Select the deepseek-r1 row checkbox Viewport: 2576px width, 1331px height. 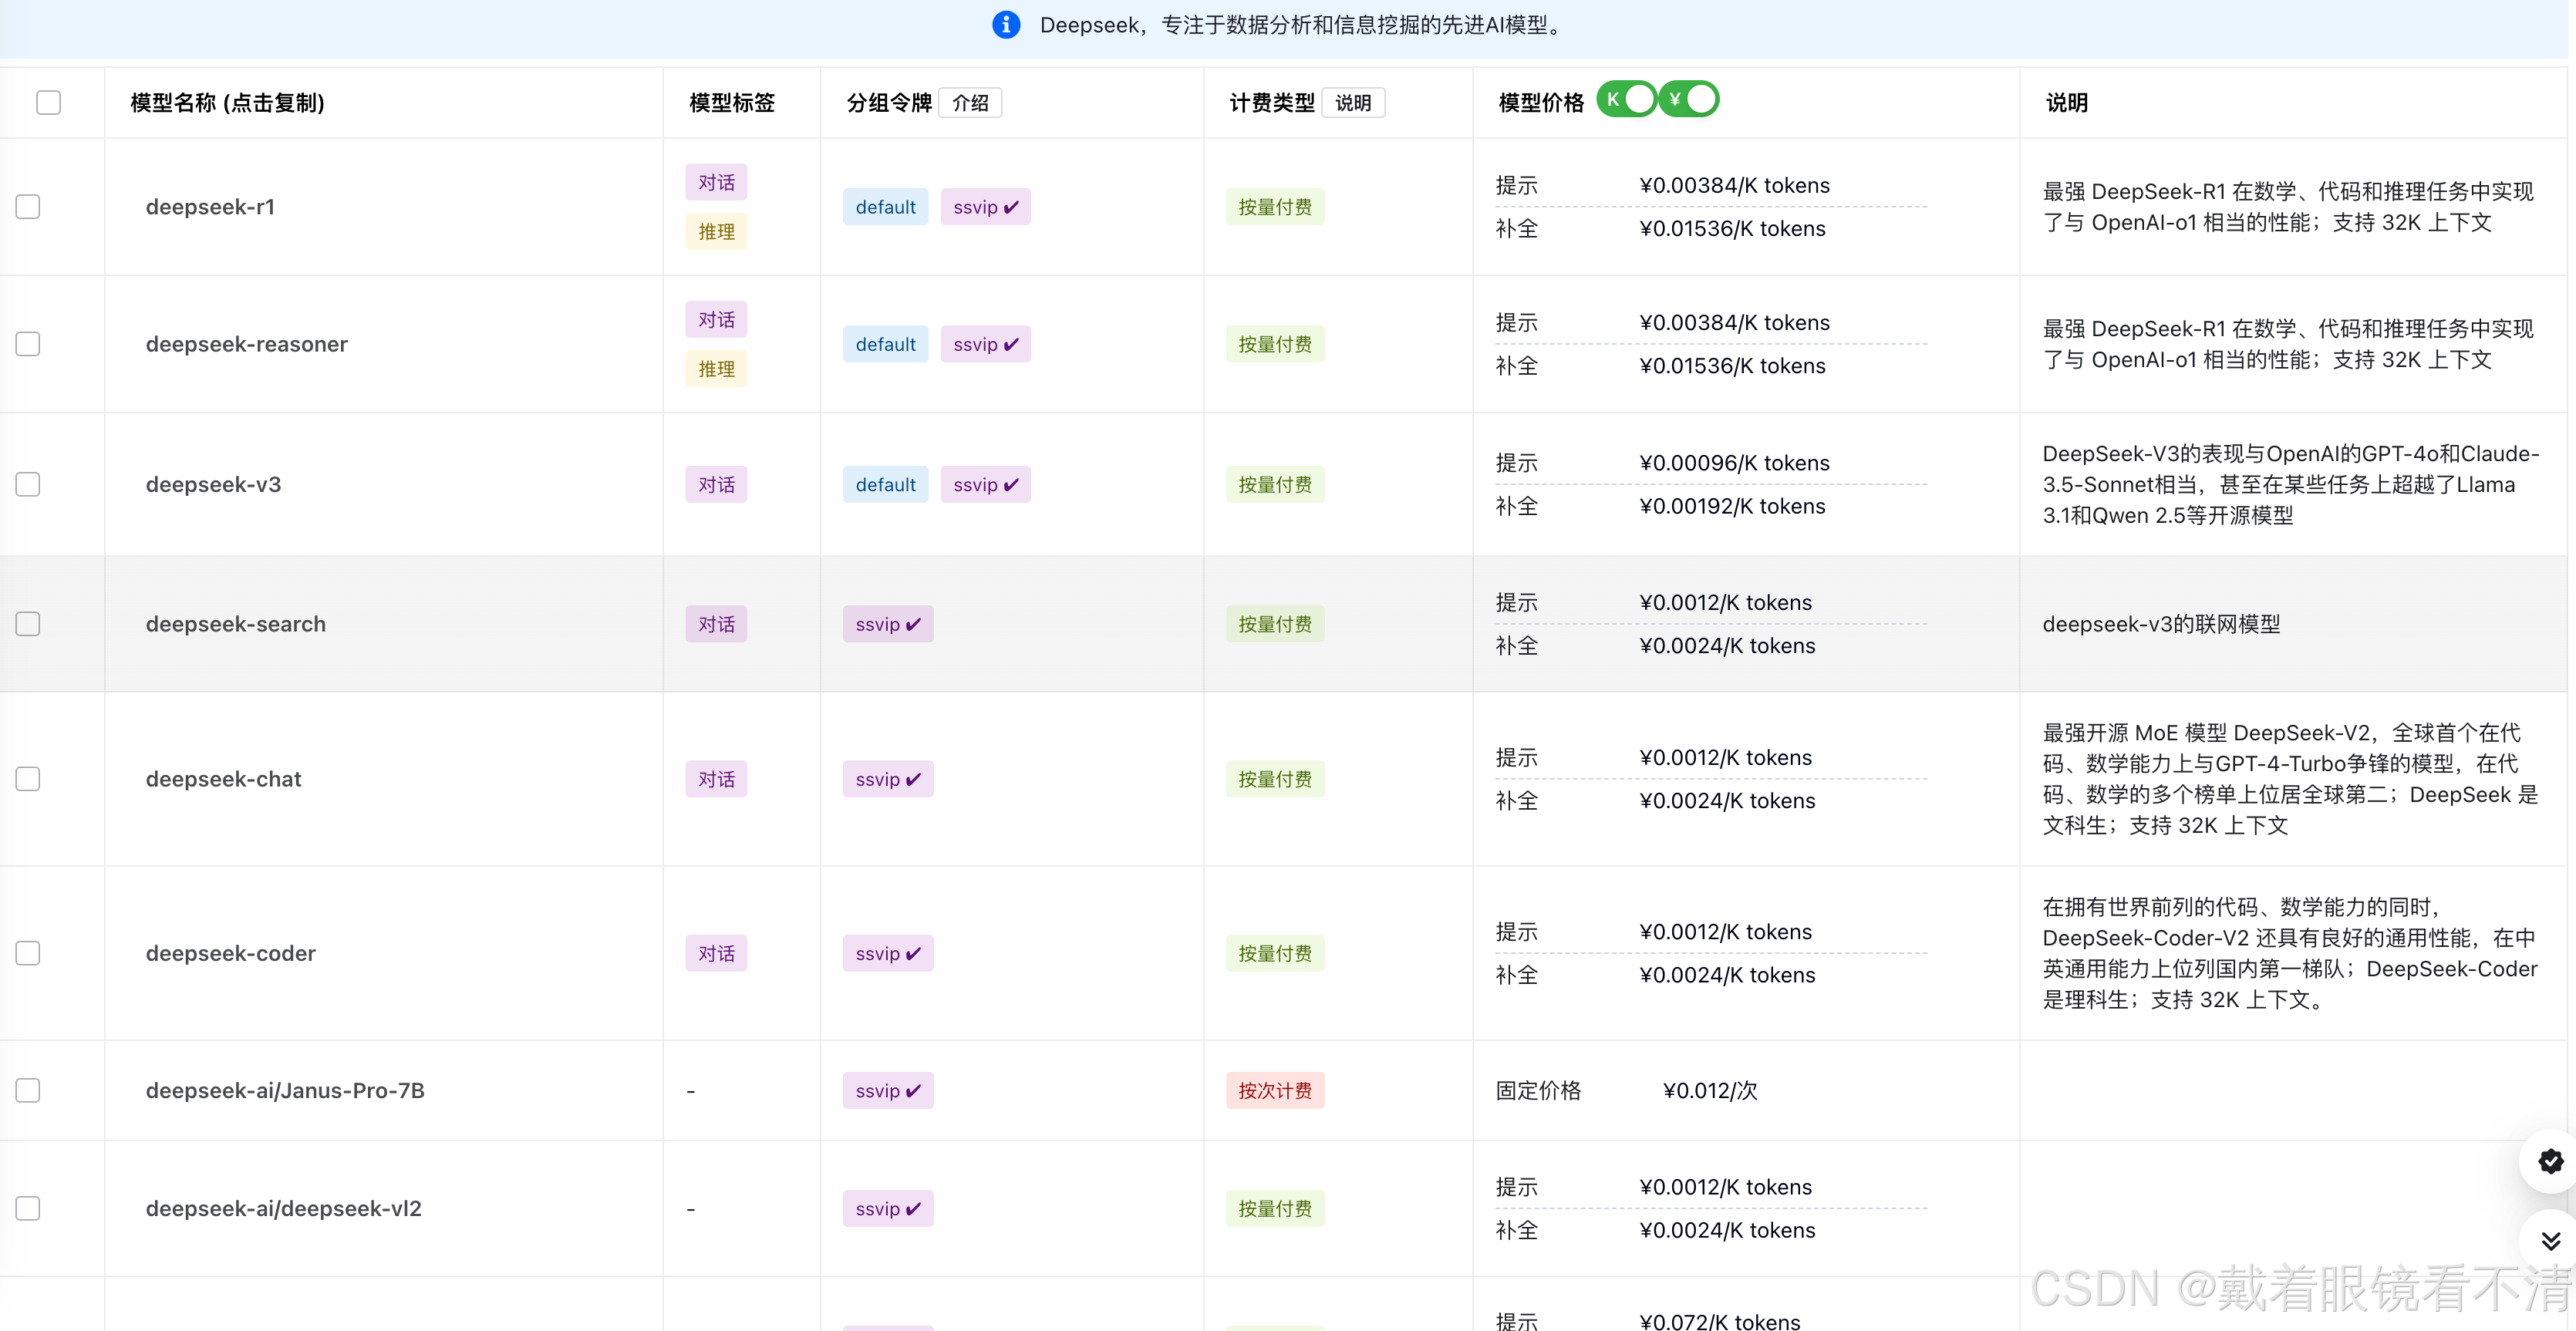(28, 207)
